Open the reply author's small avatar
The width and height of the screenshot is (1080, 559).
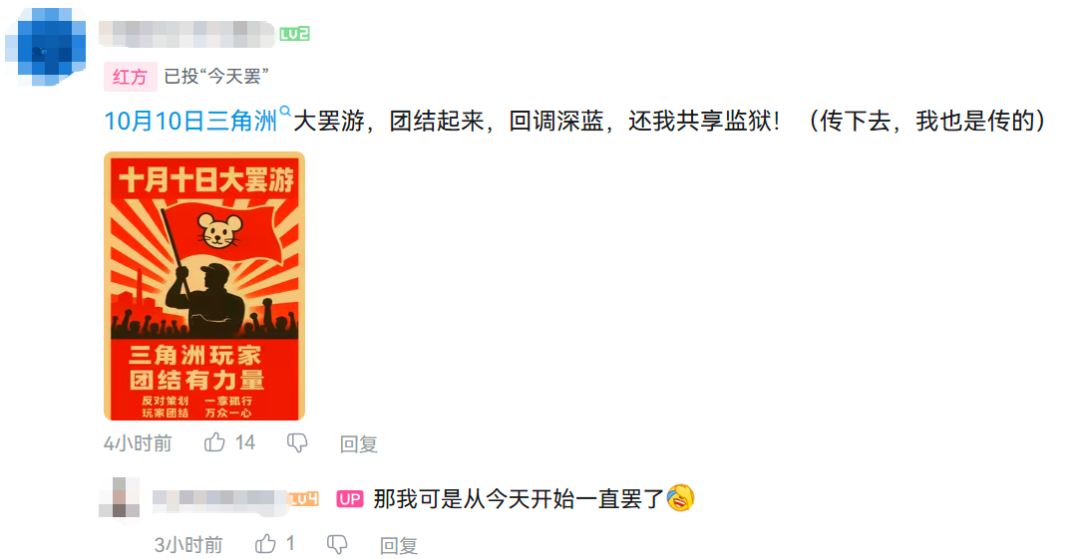(x=119, y=497)
